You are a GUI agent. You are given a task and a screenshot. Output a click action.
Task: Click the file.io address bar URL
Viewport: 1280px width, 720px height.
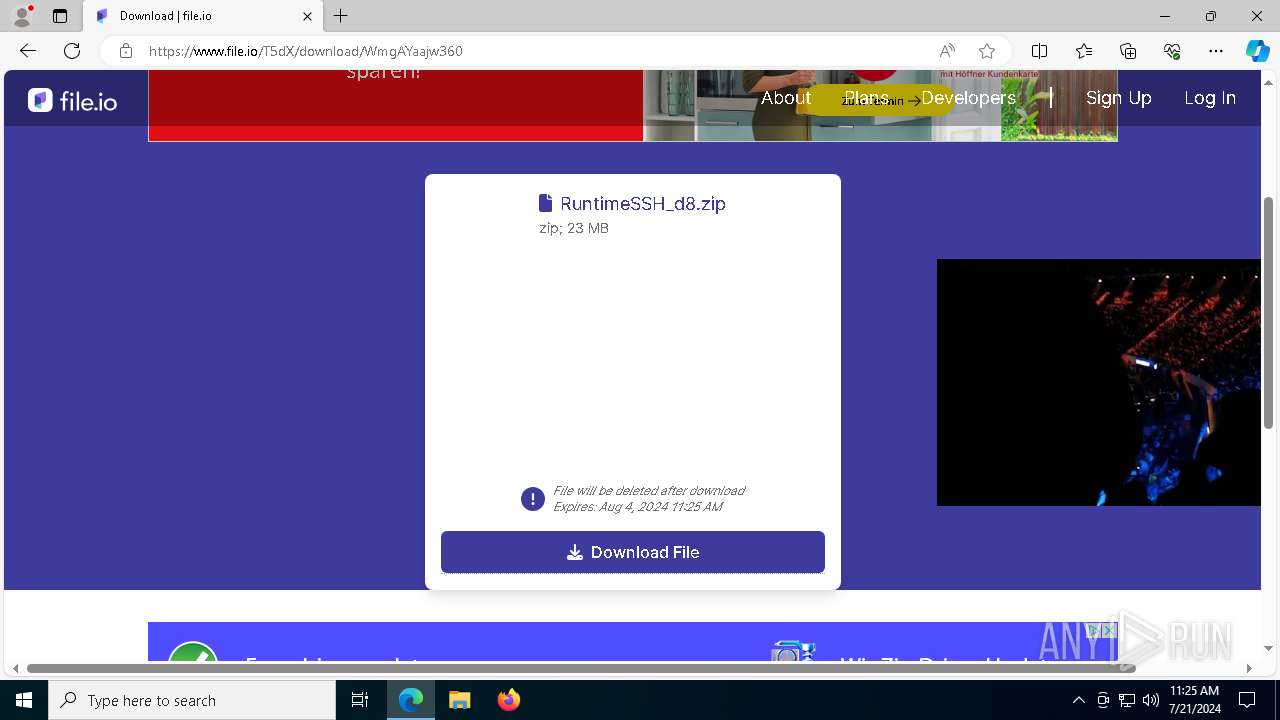(306, 51)
